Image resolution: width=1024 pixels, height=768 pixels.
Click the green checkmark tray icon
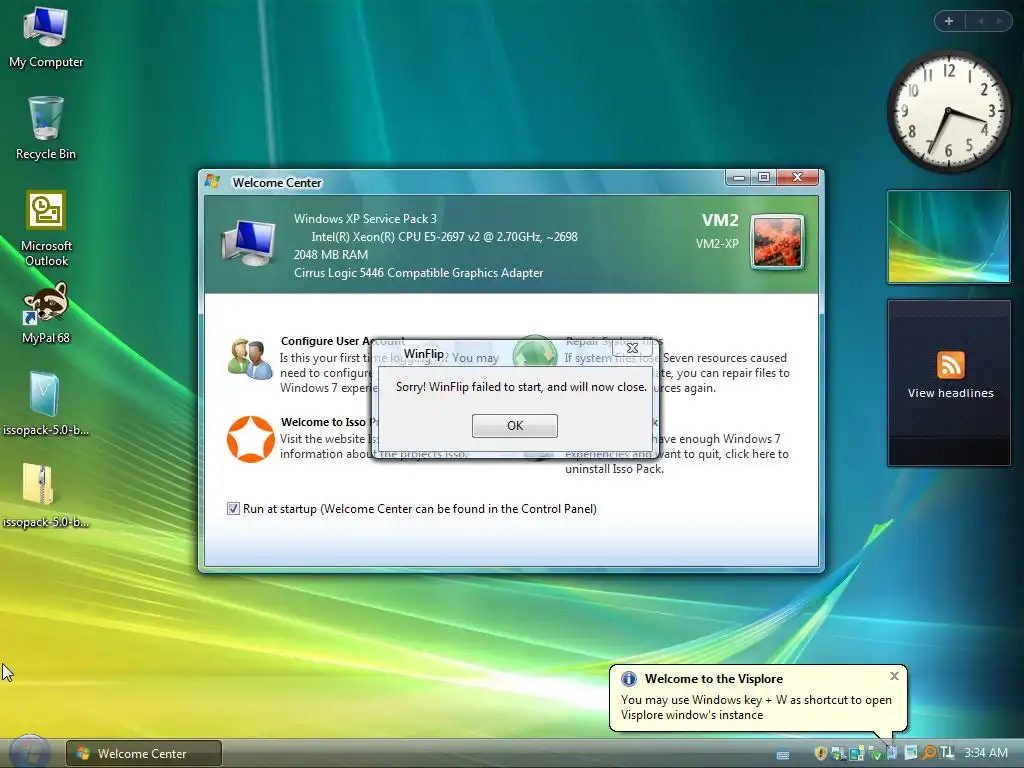(x=876, y=753)
